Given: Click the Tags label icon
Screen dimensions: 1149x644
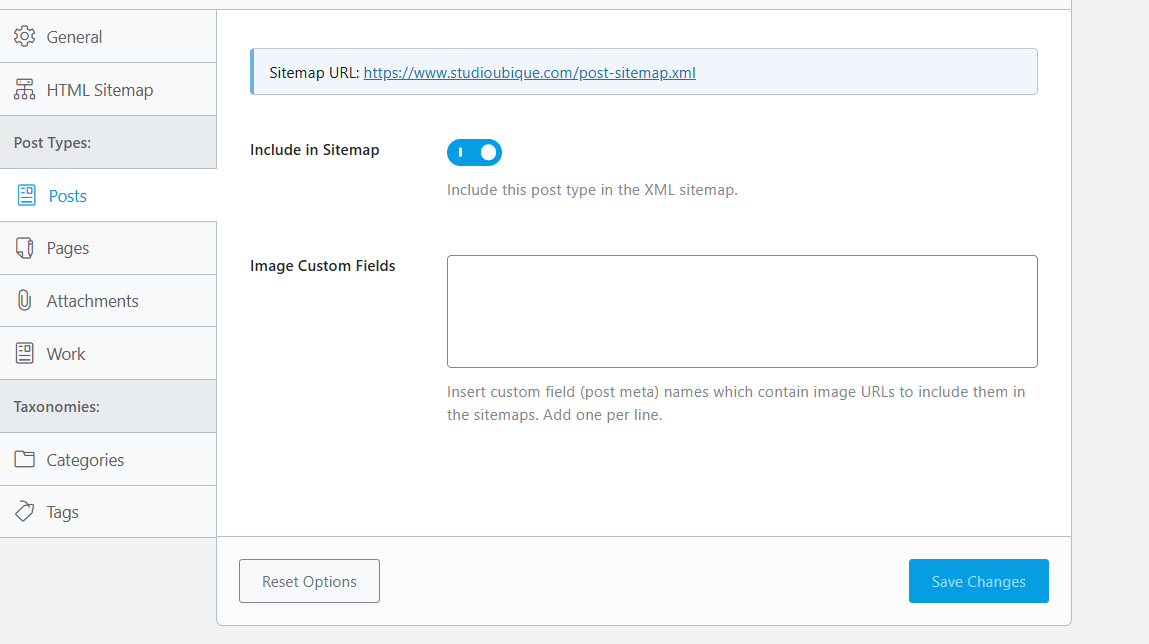Looking at the screenshot, I should click(x=24, y=512).
